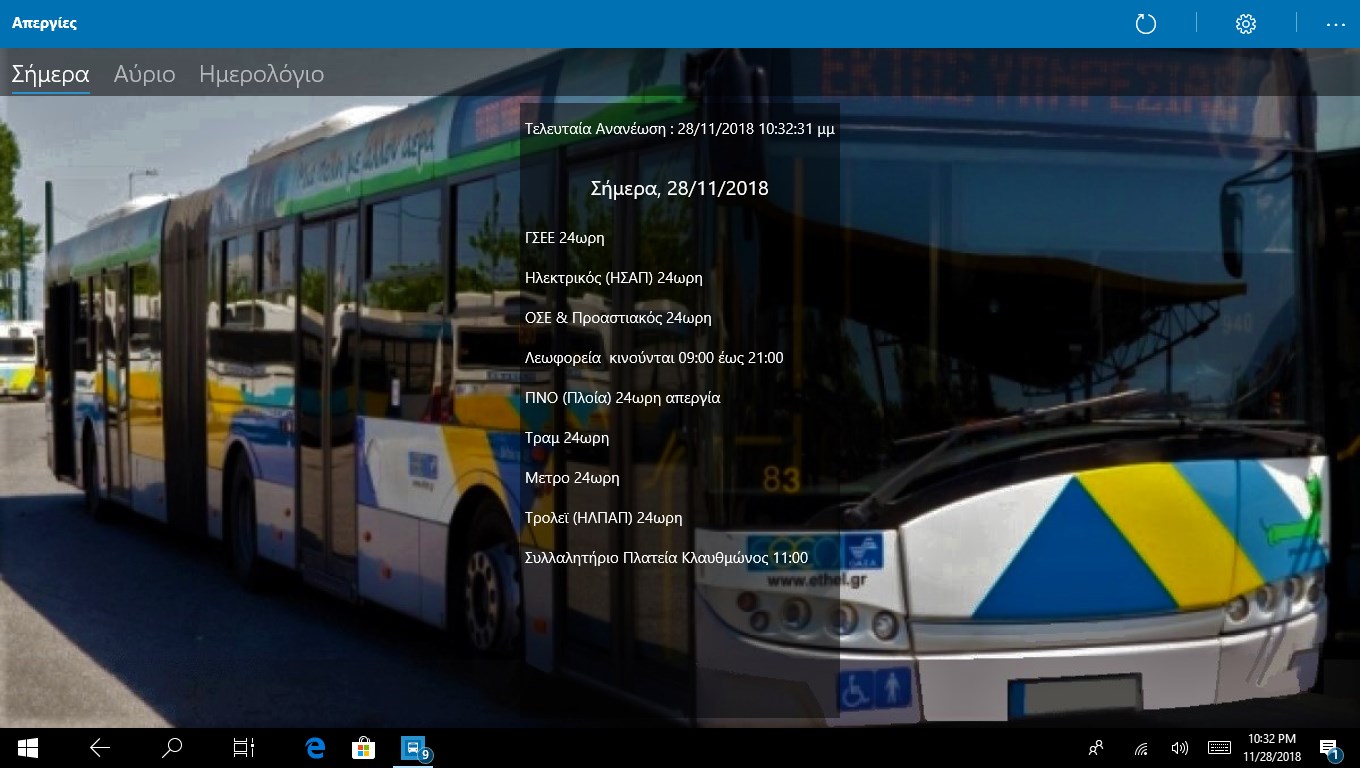Click the 'Σήμερα, 28/11/2018' date heading

[x=680, y=188]
